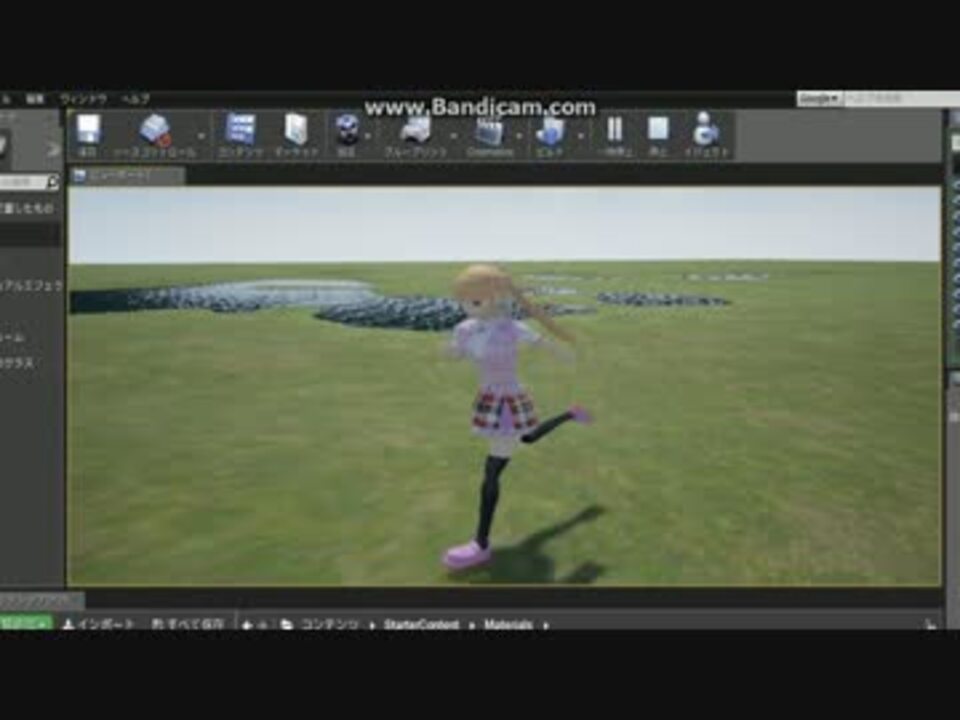Expand the Blueprints dropdown arrow

click(x=454, y=135)
